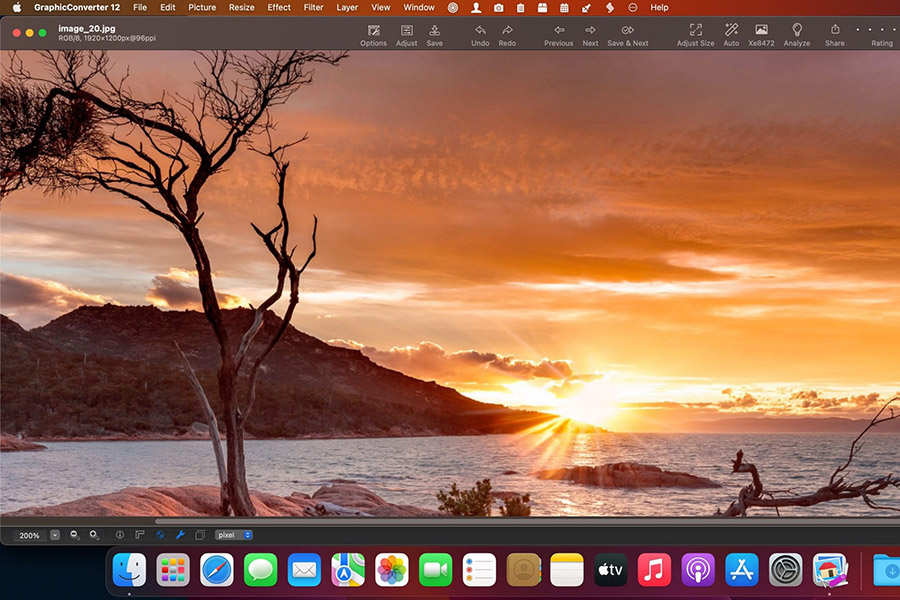
Task: Show image information via the info icon
Action: click(x=119, y=535)
